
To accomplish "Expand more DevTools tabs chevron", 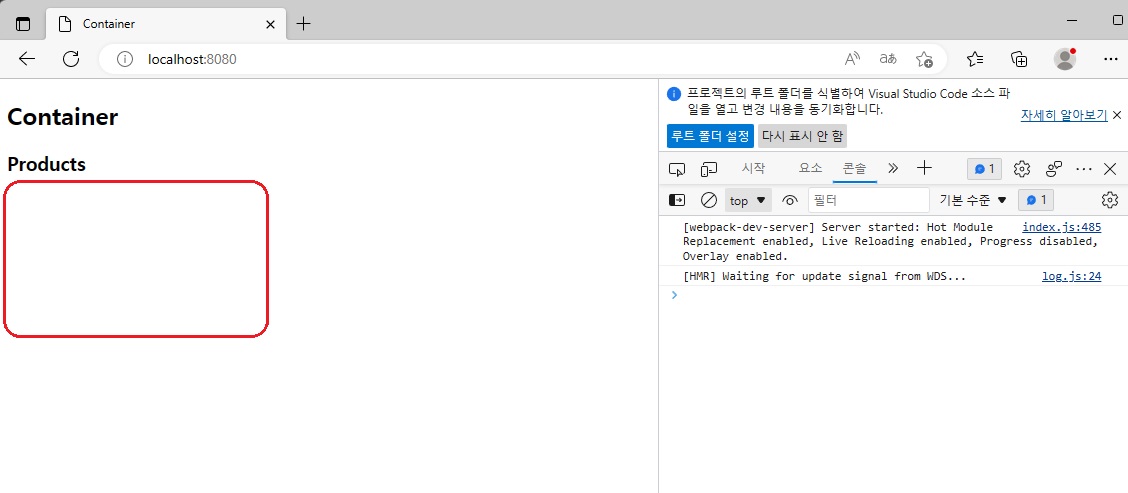I will coord(893,168).
